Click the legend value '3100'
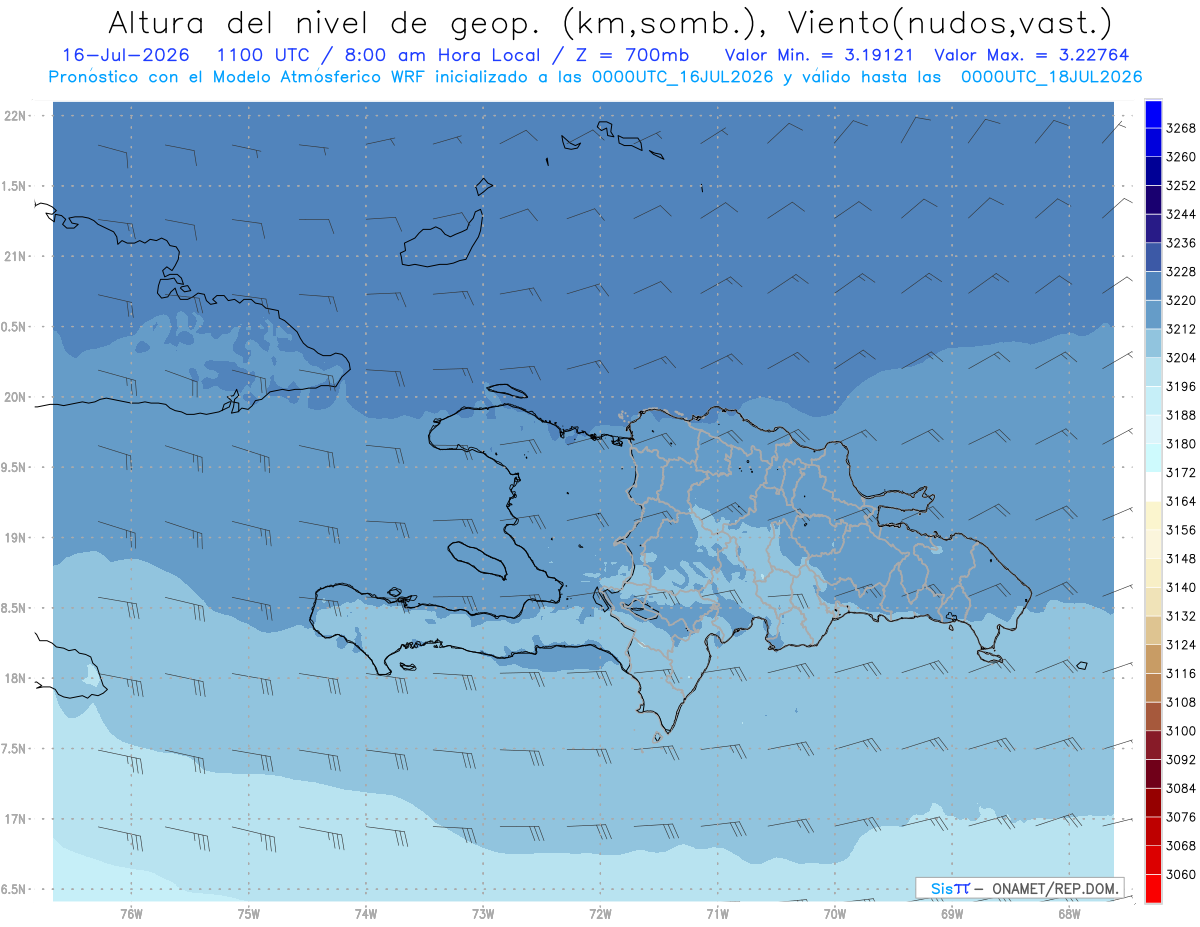The height and width of the screenshot is (927, 1200). (x=1181, y=731)
